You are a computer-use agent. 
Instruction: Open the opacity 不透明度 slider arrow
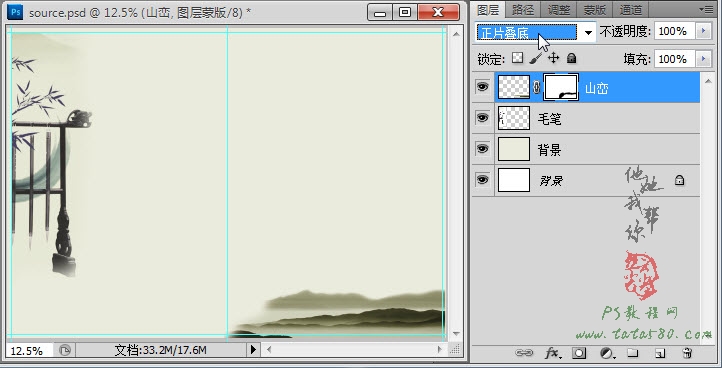coord(703,31)
